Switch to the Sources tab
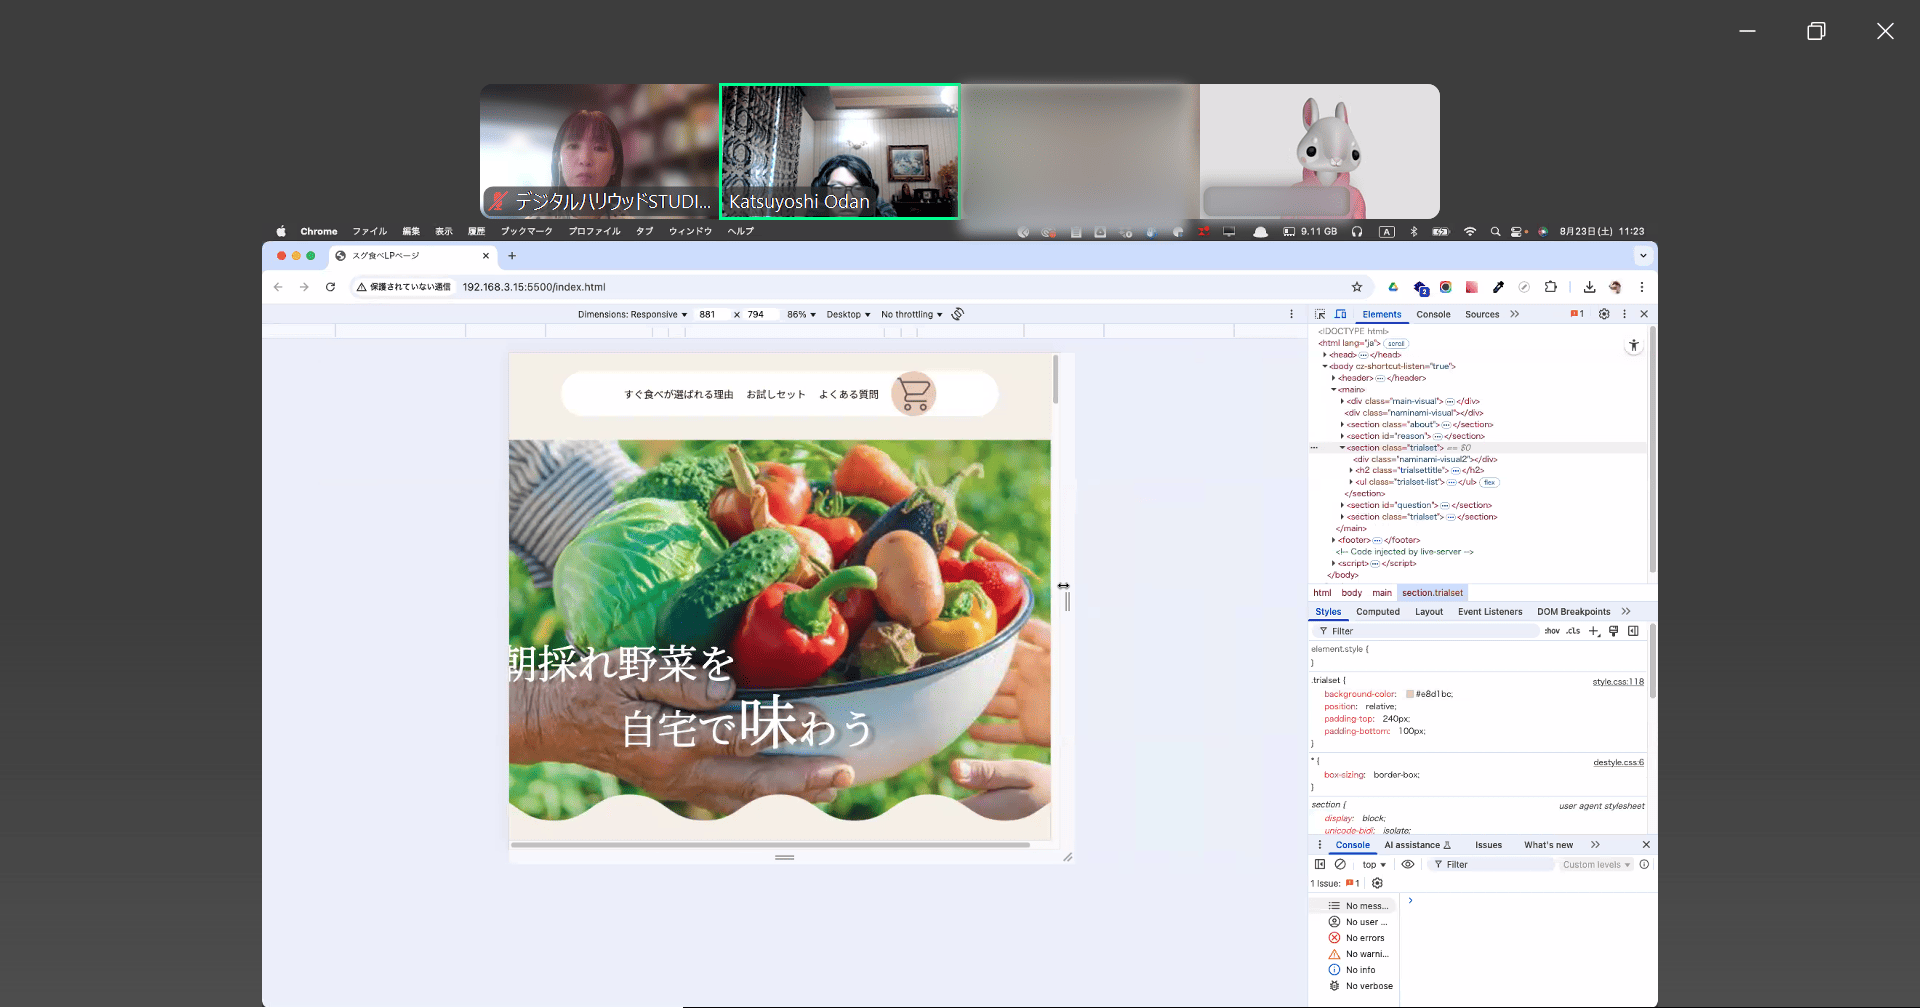The width and height of the screenshot is (1920, 1008). point(1482,314)
